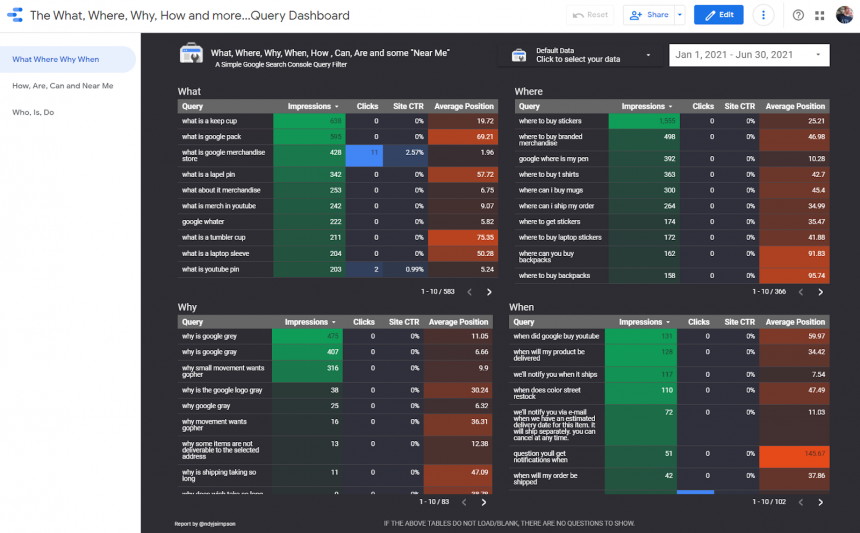The width and height of the screenshot is (860, 533).
Task: Click the report title in header
Action: coord(190,15)
